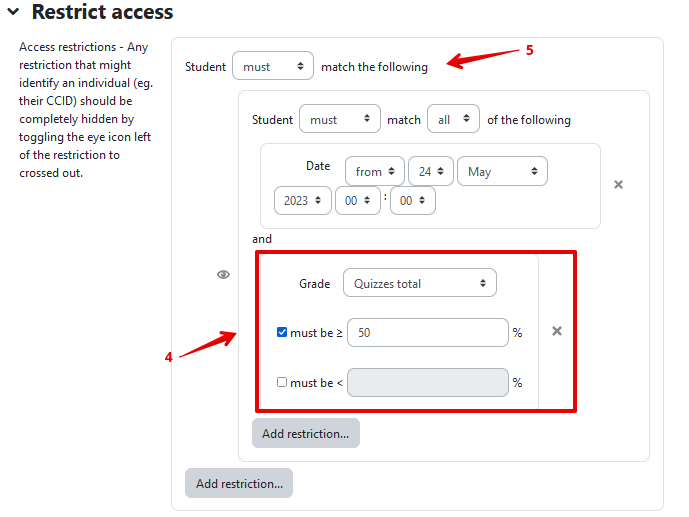Open the nested Student must dropdown
This screenshot has width=689, height=517.
coord(339,120)
